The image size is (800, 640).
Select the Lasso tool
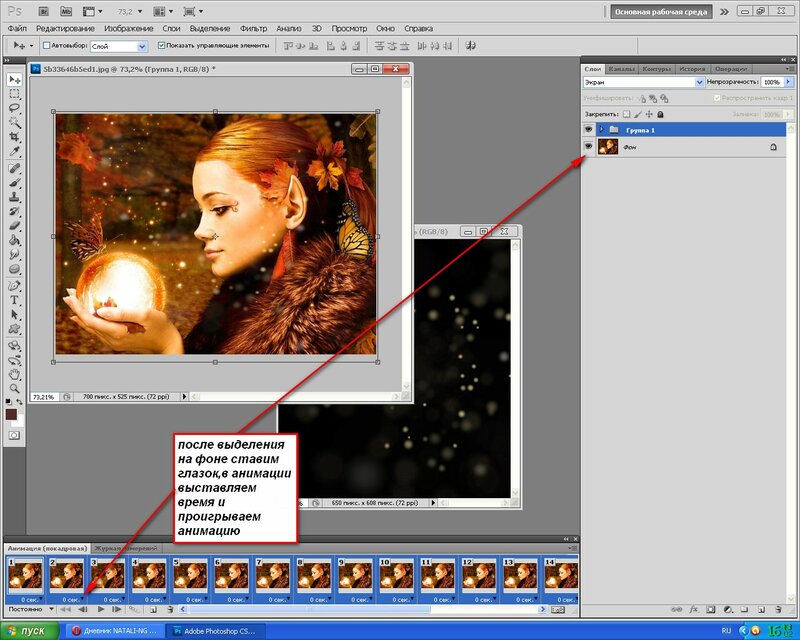14,108
